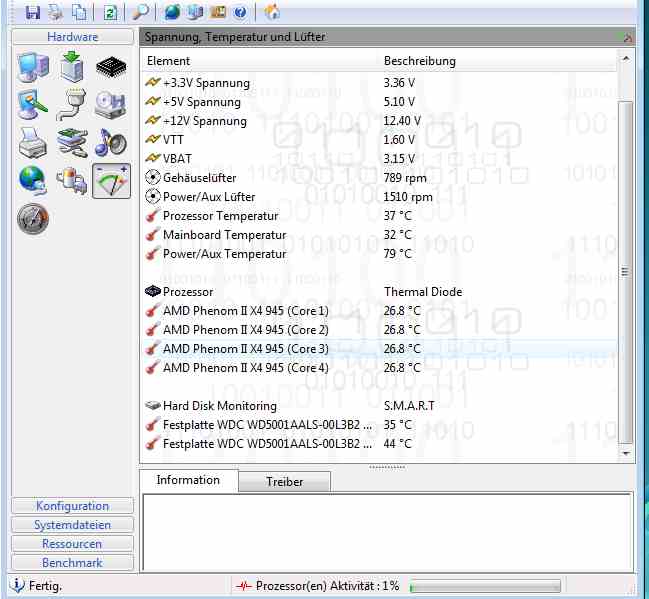The height and width of the screenshot is (599, 649).
Task: Select the +5V Spannung row
Action: [379, 102]
